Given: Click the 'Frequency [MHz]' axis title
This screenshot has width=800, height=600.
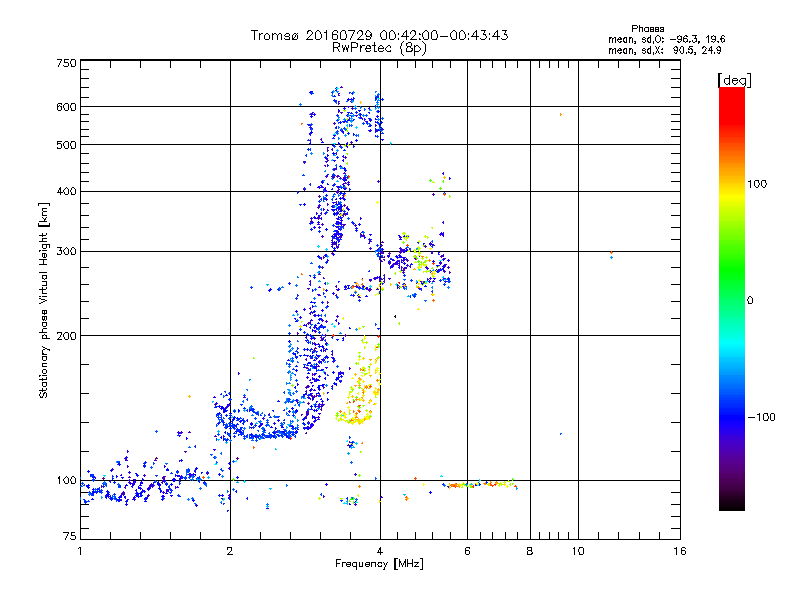Looking at the screenshot, I should (380, 564).
